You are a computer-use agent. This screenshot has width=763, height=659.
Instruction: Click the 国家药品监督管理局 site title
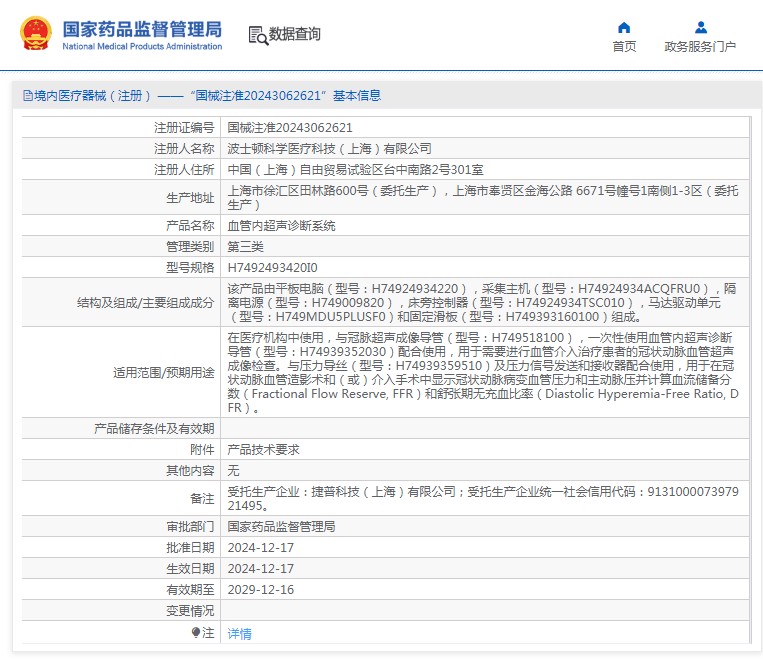click(x=142, y=29)
